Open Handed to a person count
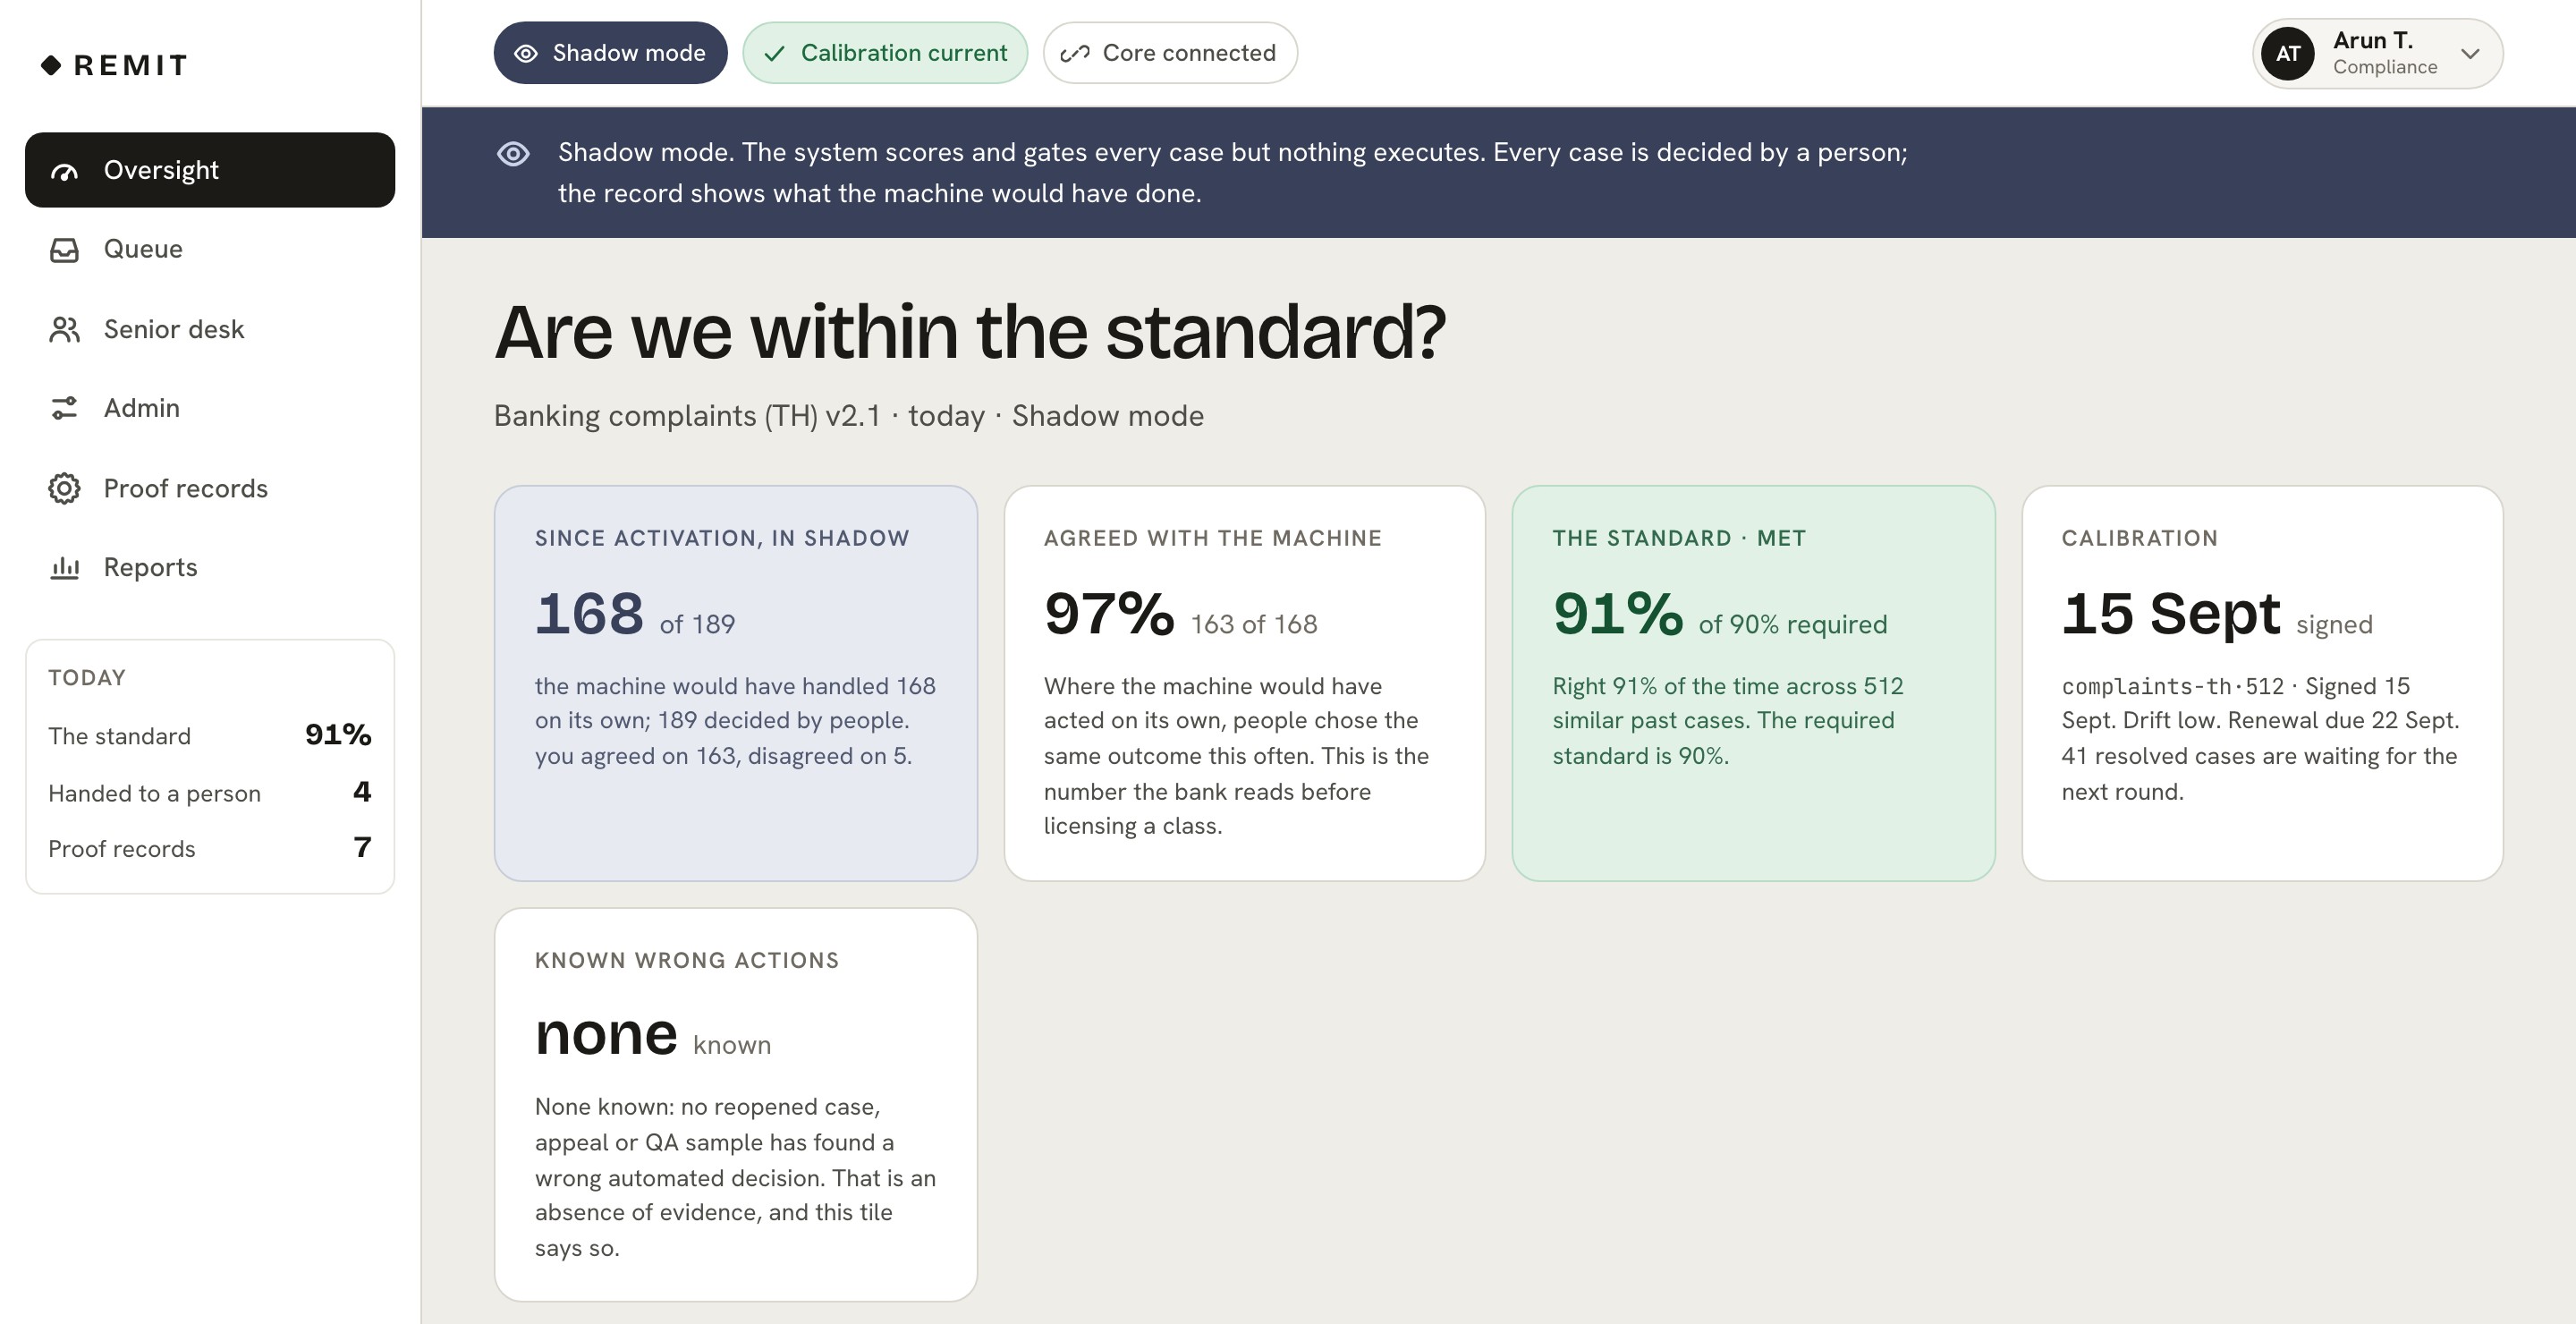2576x1324 pixels. 210,793
